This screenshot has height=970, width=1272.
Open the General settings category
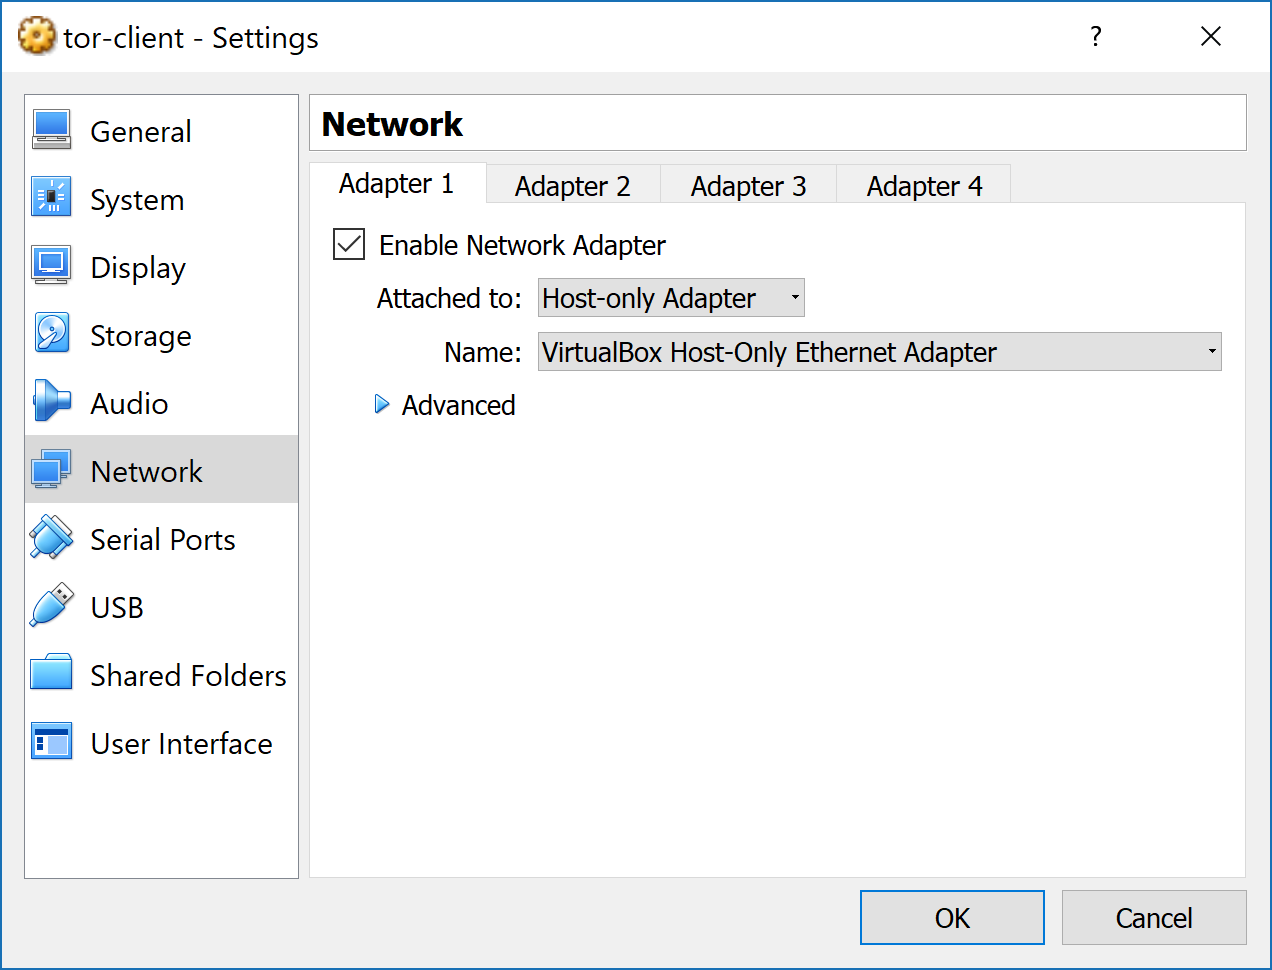[x=162, y=131]
